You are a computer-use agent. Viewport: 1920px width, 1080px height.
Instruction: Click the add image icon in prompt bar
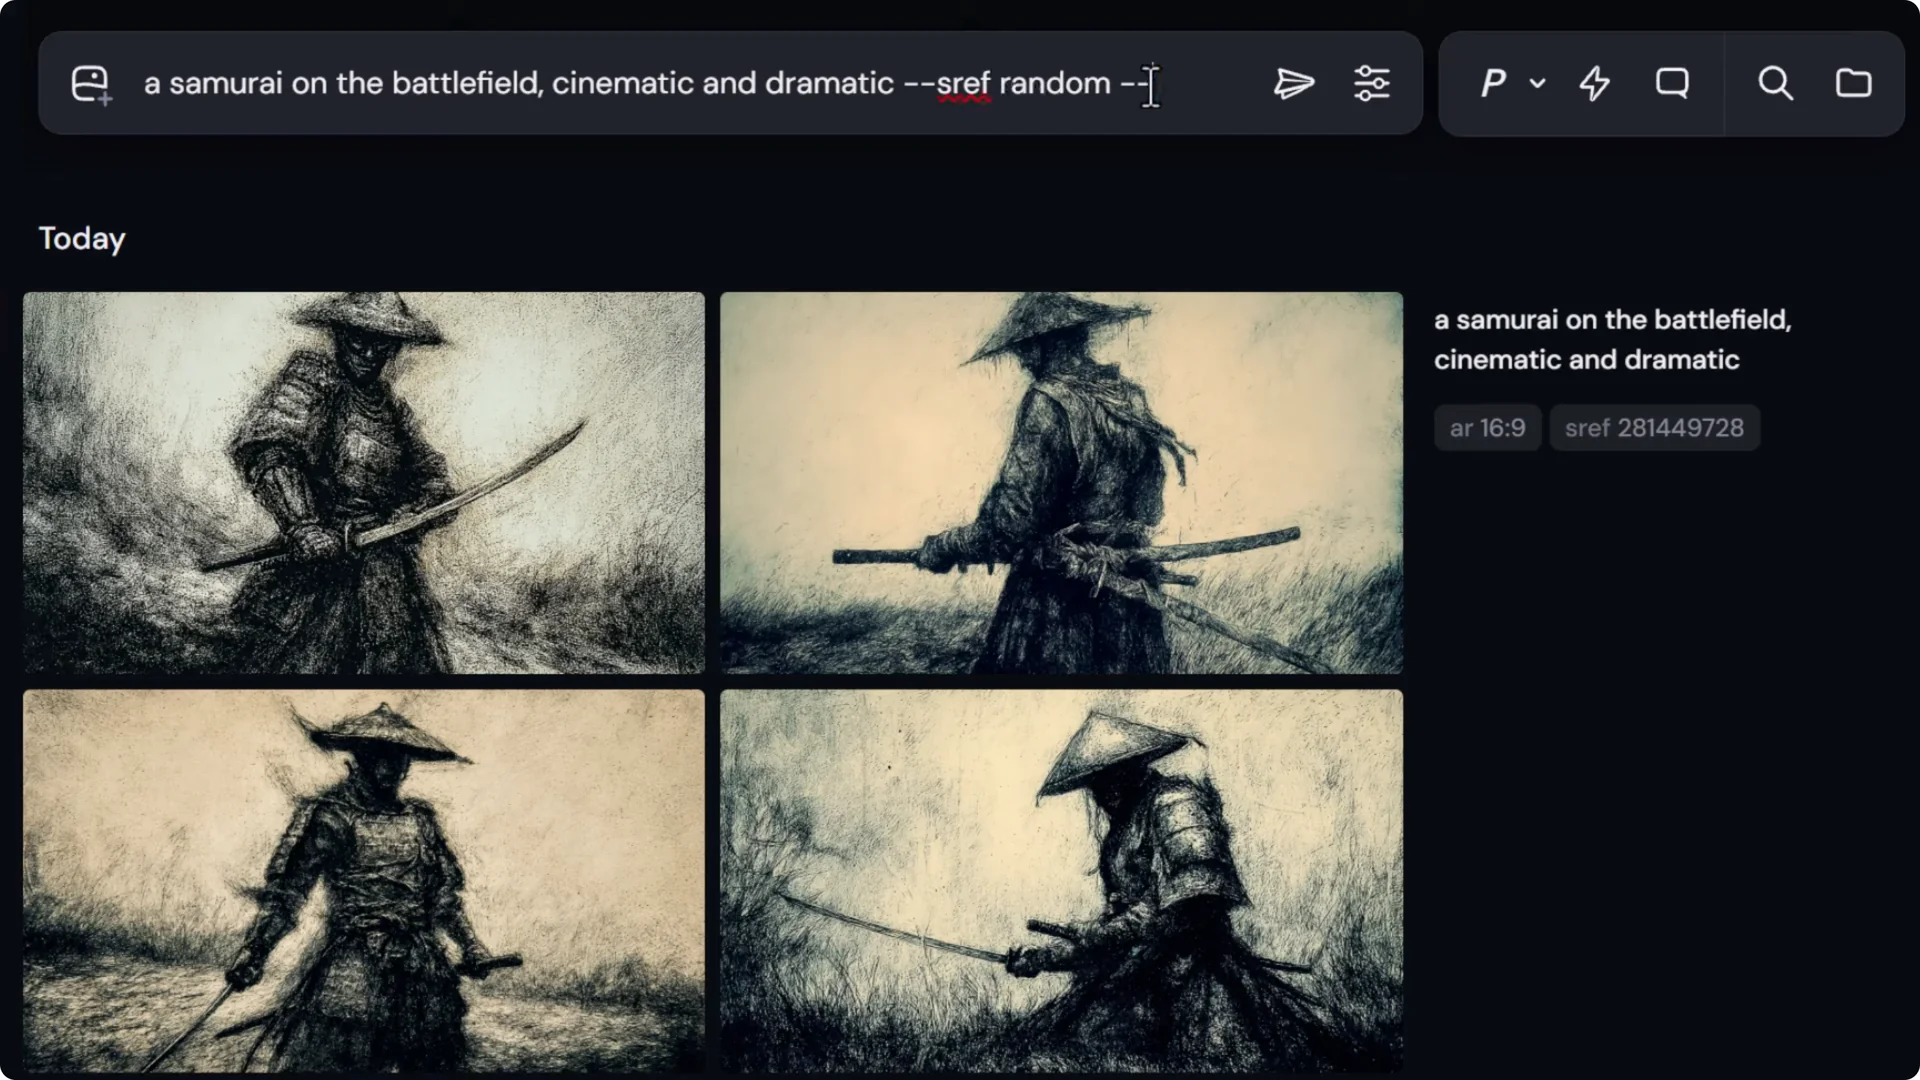click(90, 84)
